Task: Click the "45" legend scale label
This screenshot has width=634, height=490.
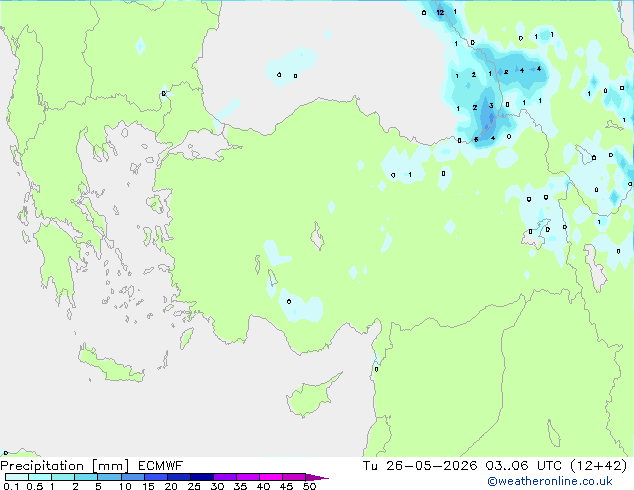Action: tap(286, 486)
